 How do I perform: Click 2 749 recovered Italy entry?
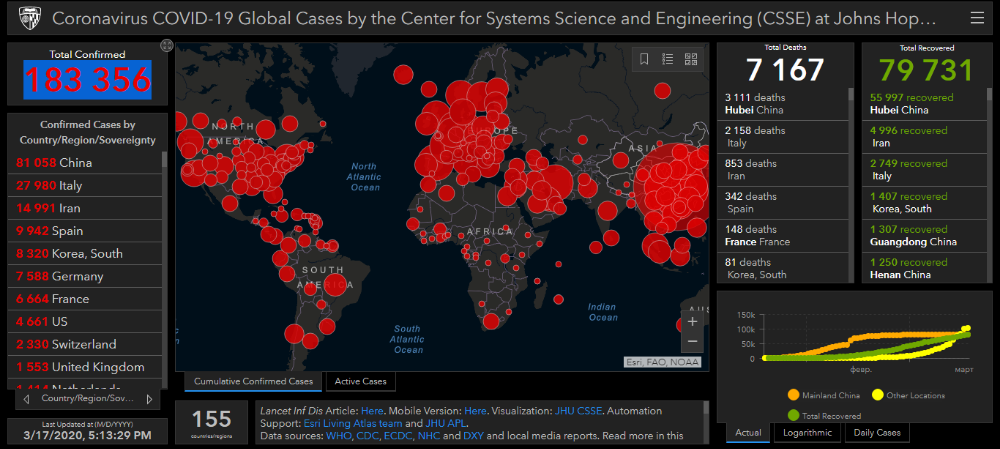[925, 170]
